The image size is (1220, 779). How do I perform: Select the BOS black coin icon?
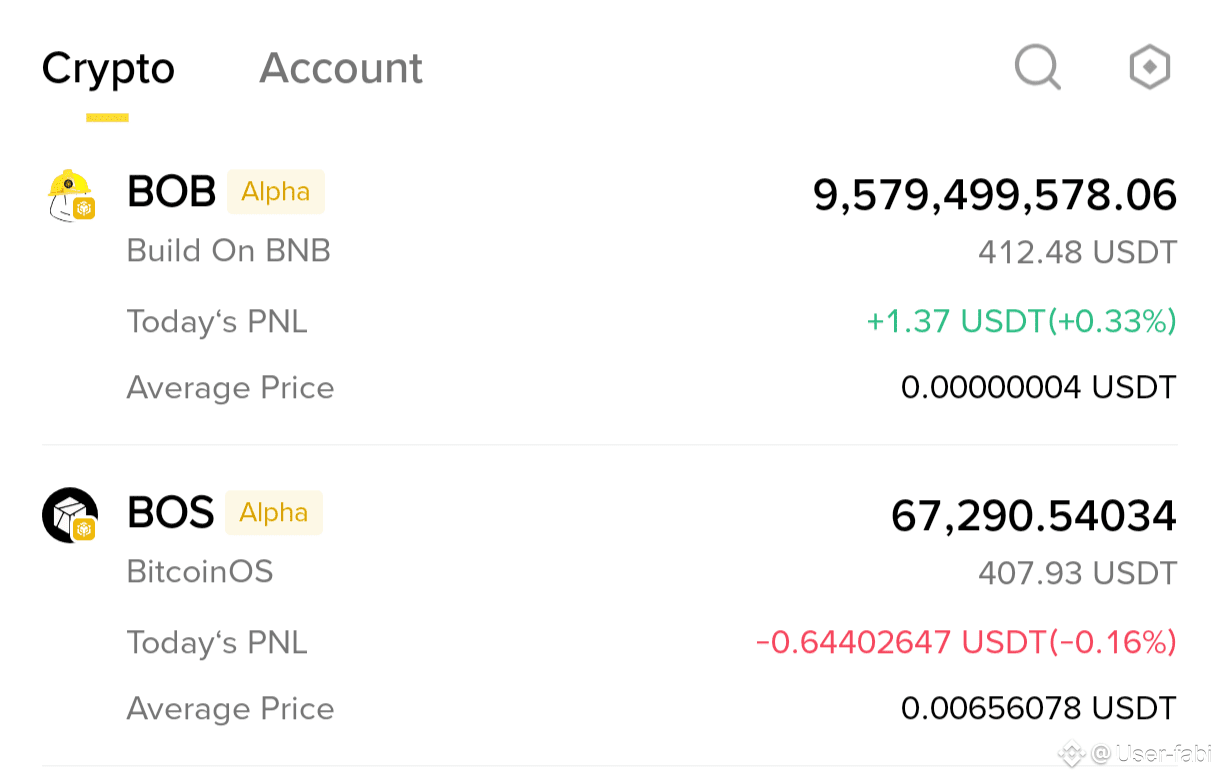tap(70, 515)
